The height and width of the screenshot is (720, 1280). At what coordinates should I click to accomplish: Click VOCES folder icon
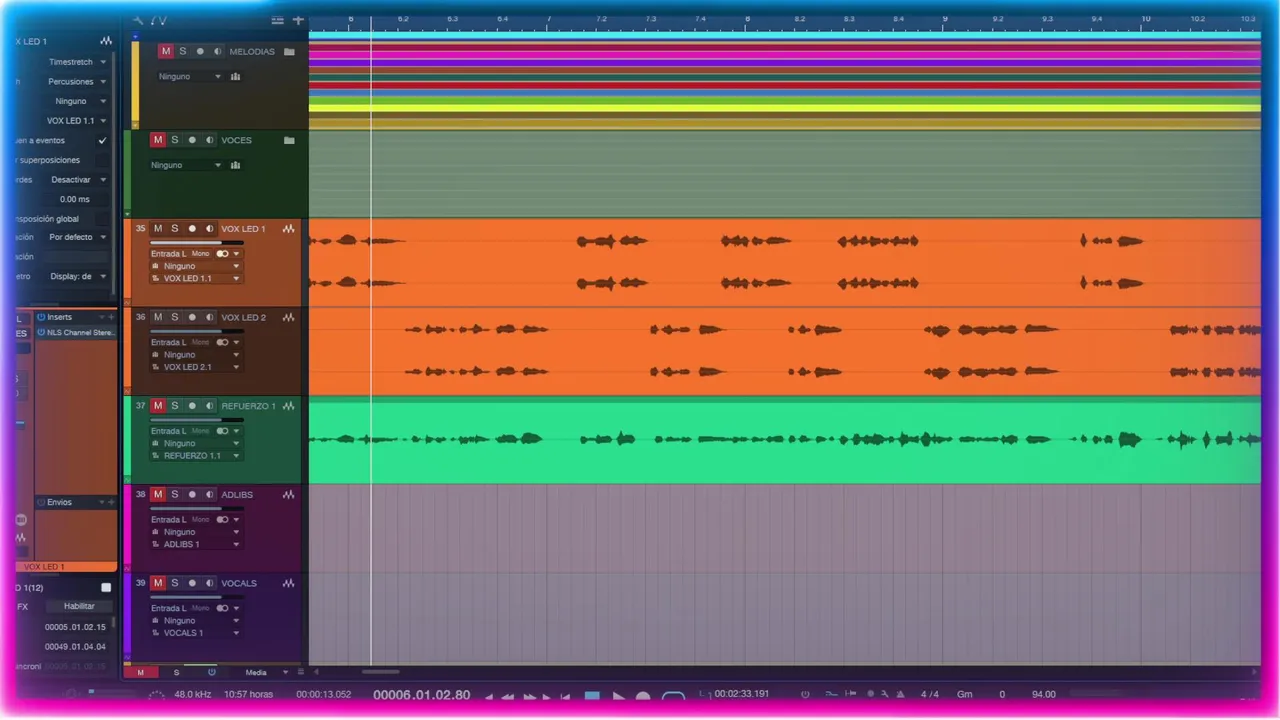click(x=289, y=140)
